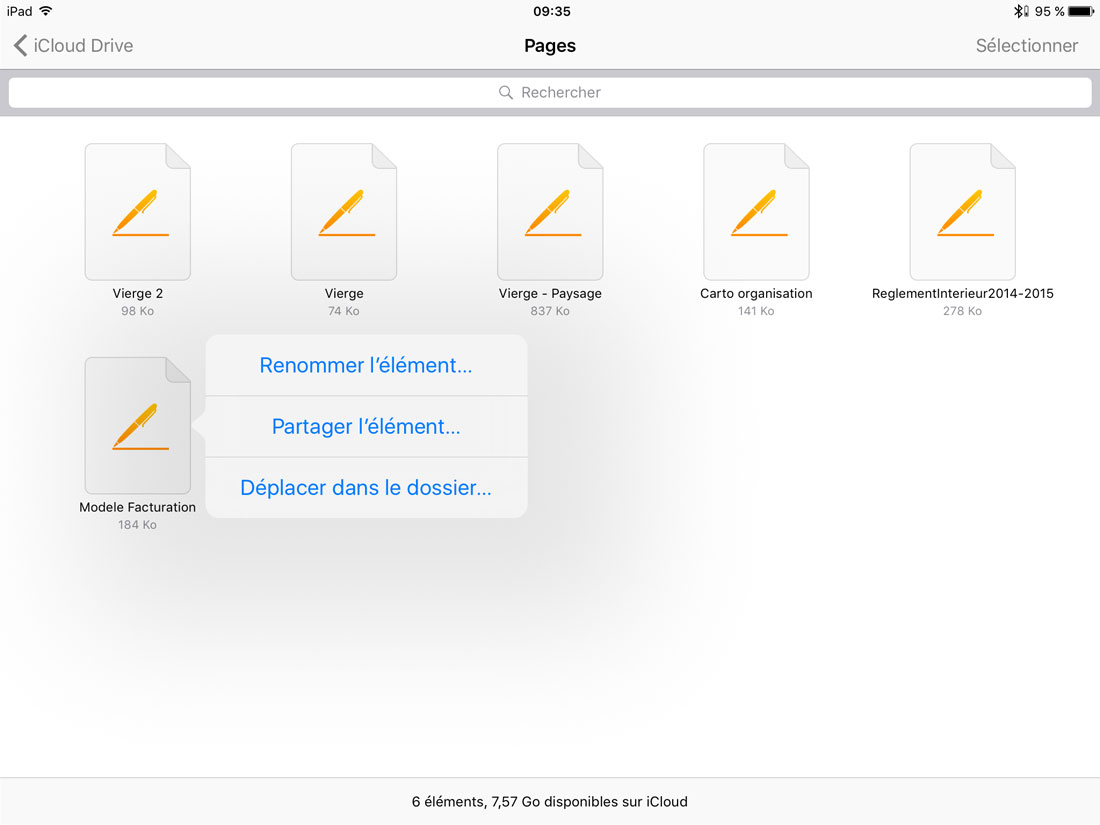Open the Modele Facturation document icon
The width and height of the screenshot is (1100, 825).
click(138, 426)
